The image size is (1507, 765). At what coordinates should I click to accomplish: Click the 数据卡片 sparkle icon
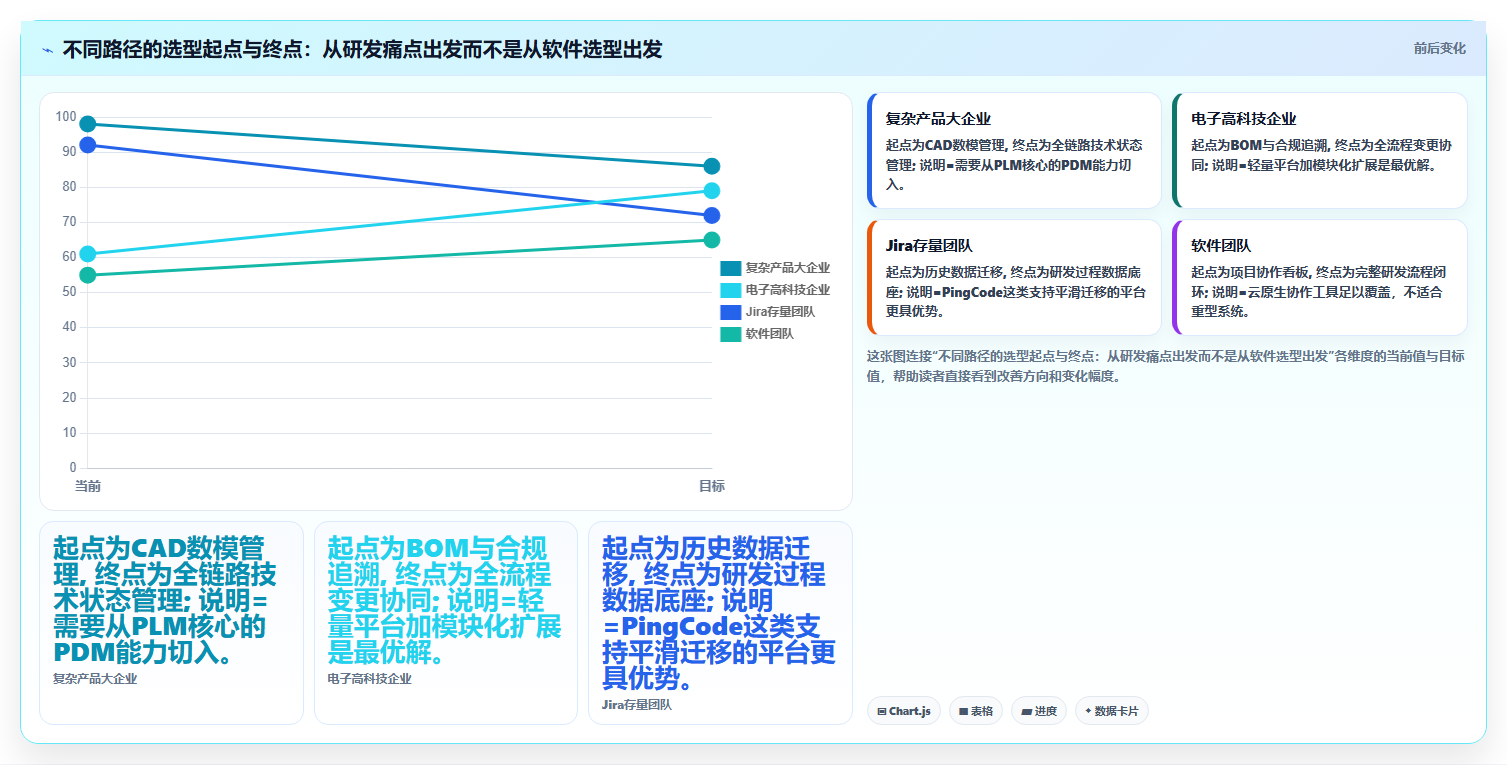point(1088,711)
